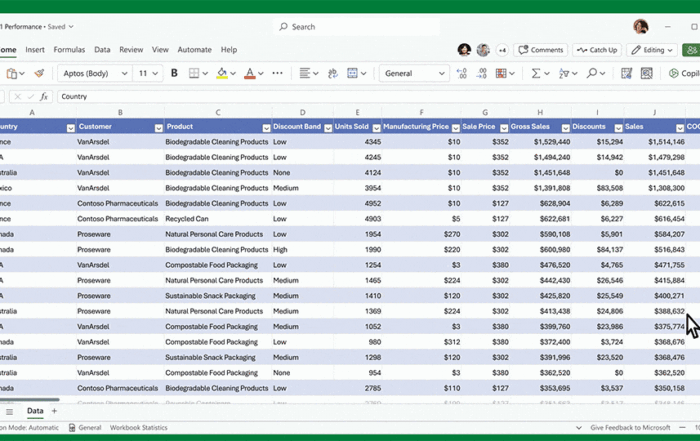Select column H header
Viewport: 700px width, 441px height.
click(540, 112)
